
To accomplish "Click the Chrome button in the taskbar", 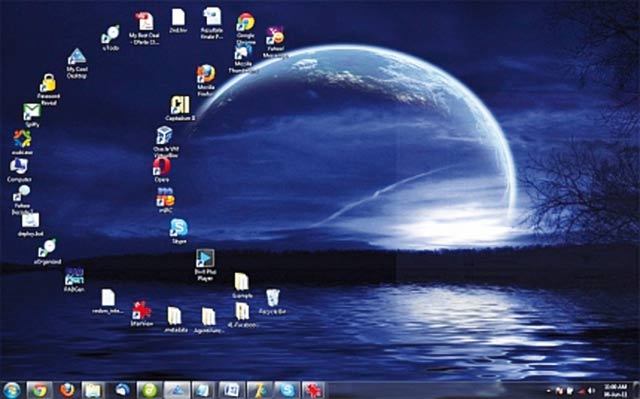I will pos(40,390).
